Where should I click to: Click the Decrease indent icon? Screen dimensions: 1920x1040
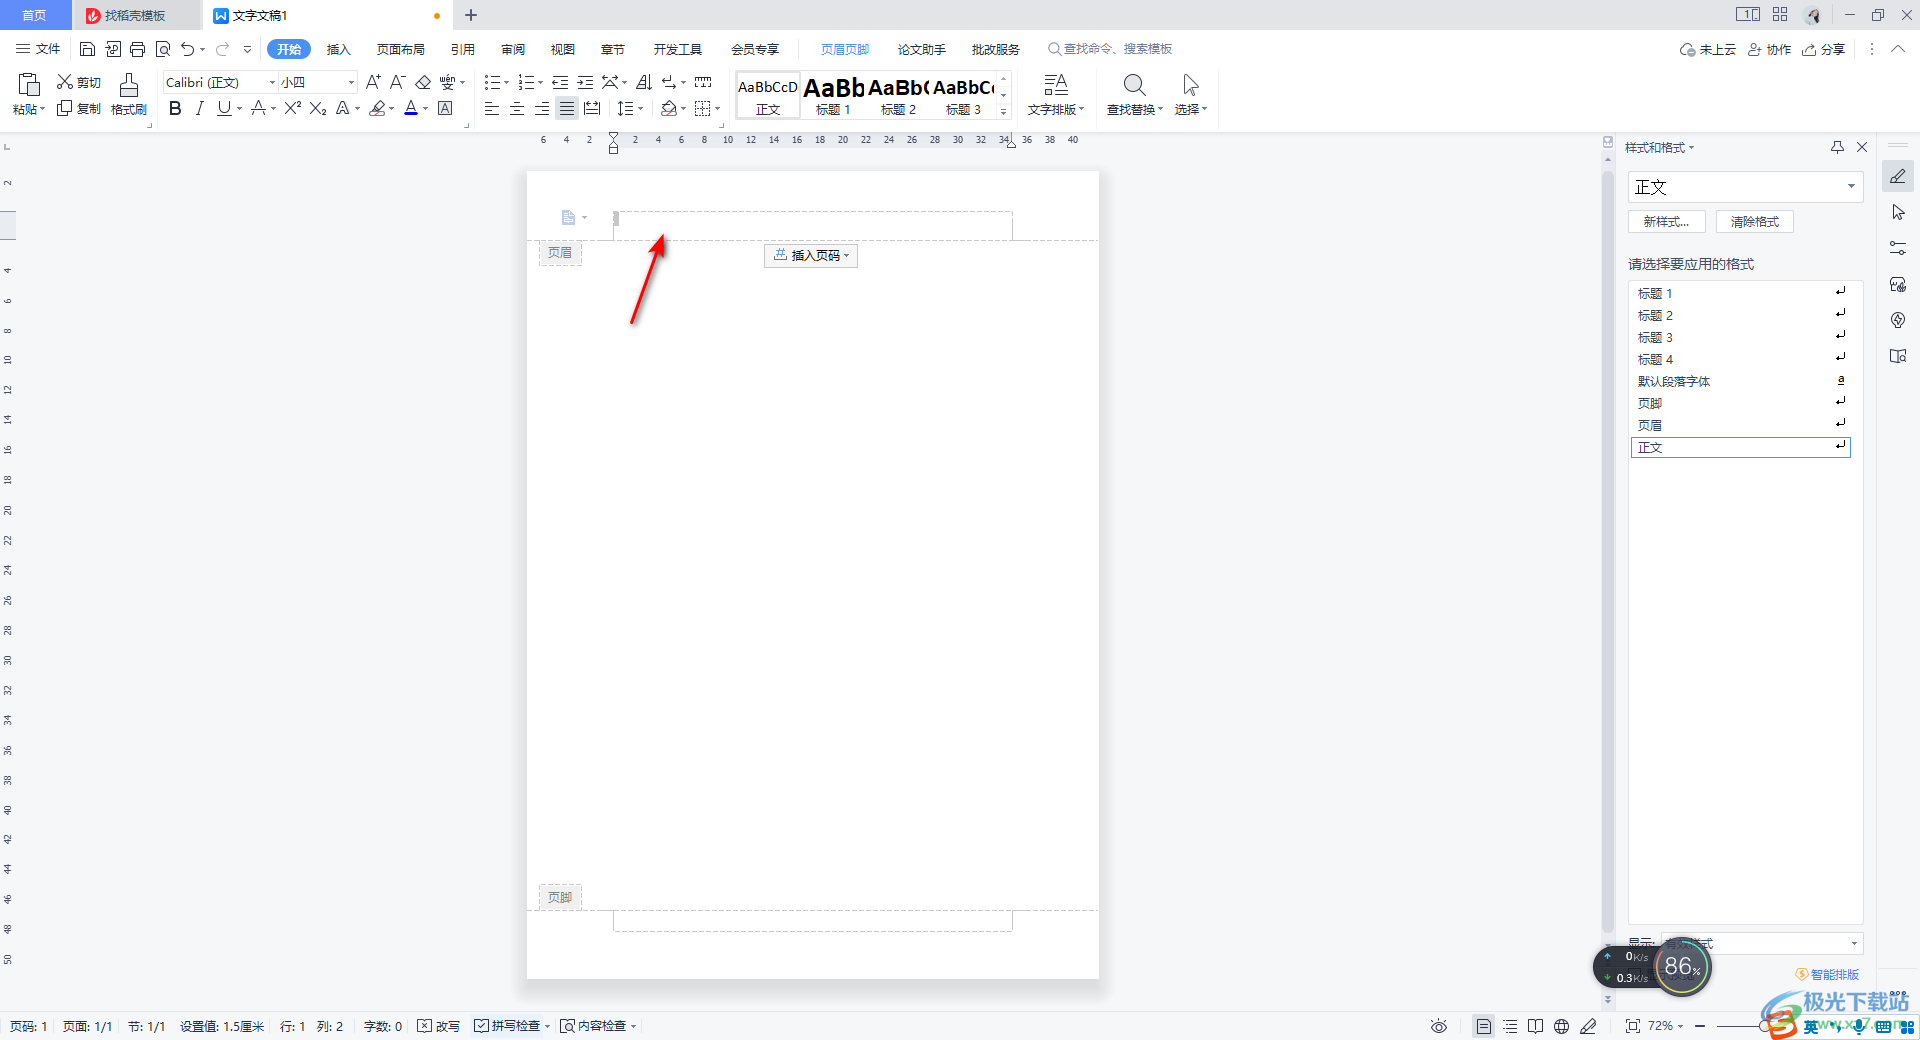pyautogui.click(x=560, y=82)
